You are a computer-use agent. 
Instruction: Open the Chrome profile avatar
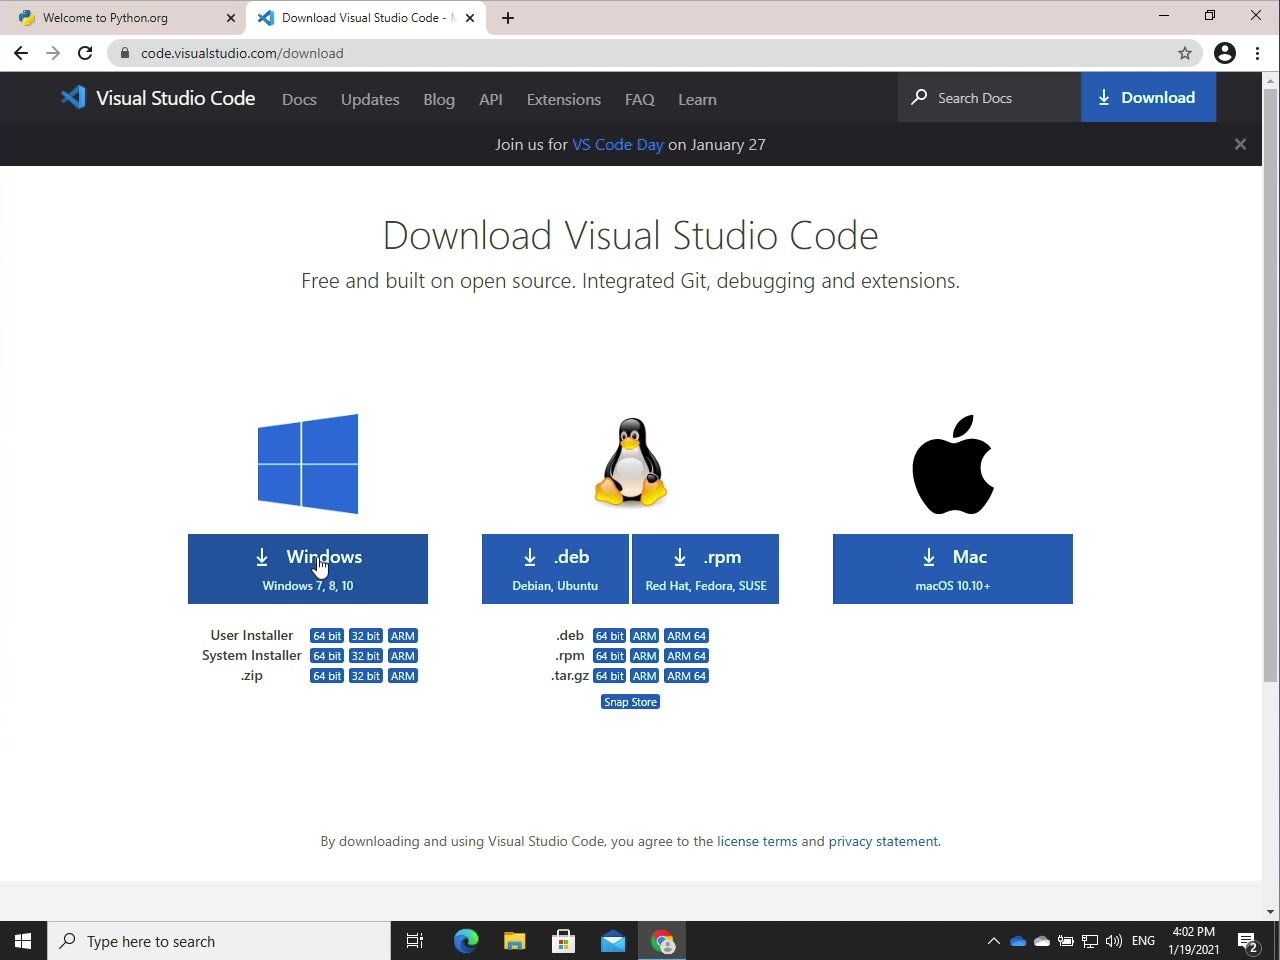pyautogui.click(x=1225, y=53)
